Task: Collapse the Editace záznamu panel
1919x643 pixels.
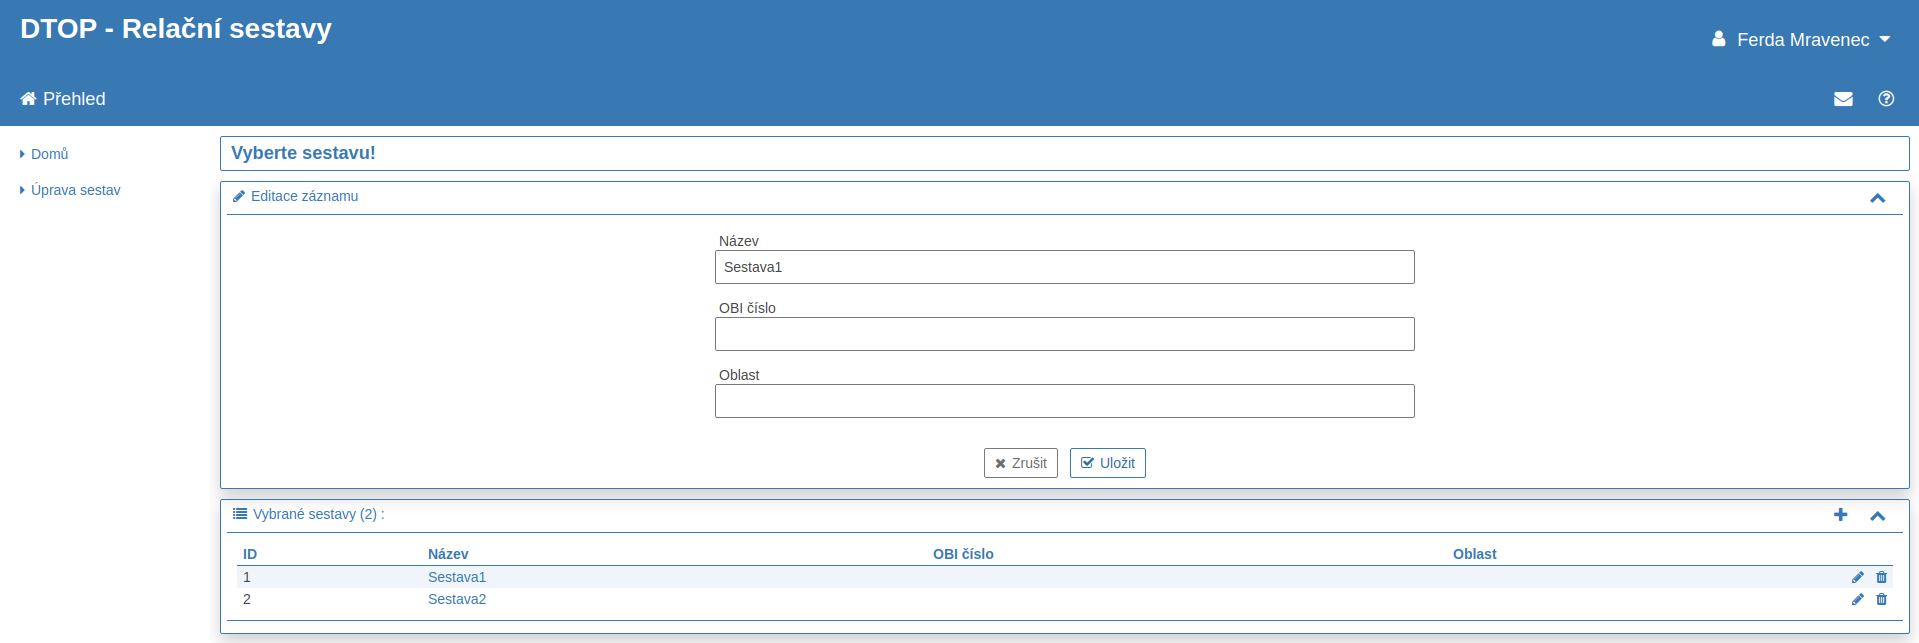Action: [1877, 198]
